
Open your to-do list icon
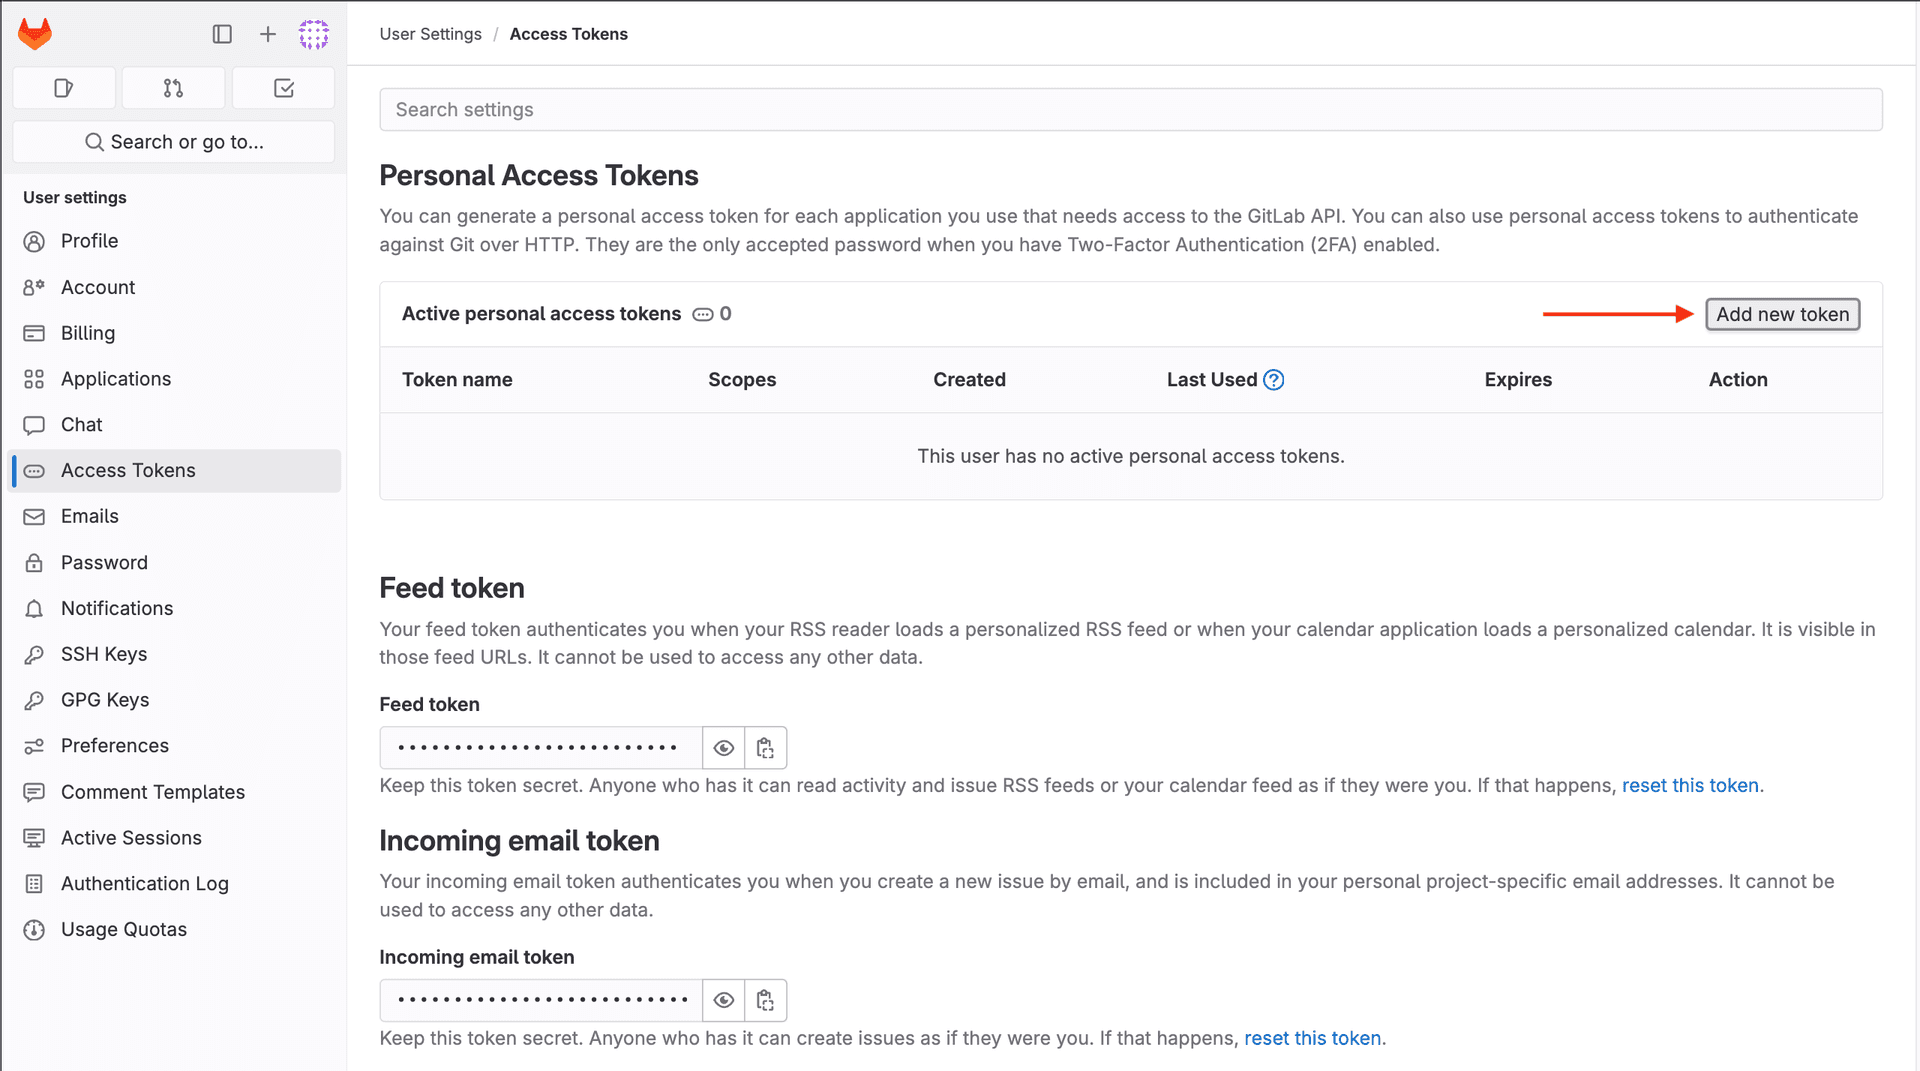point(283,88)
